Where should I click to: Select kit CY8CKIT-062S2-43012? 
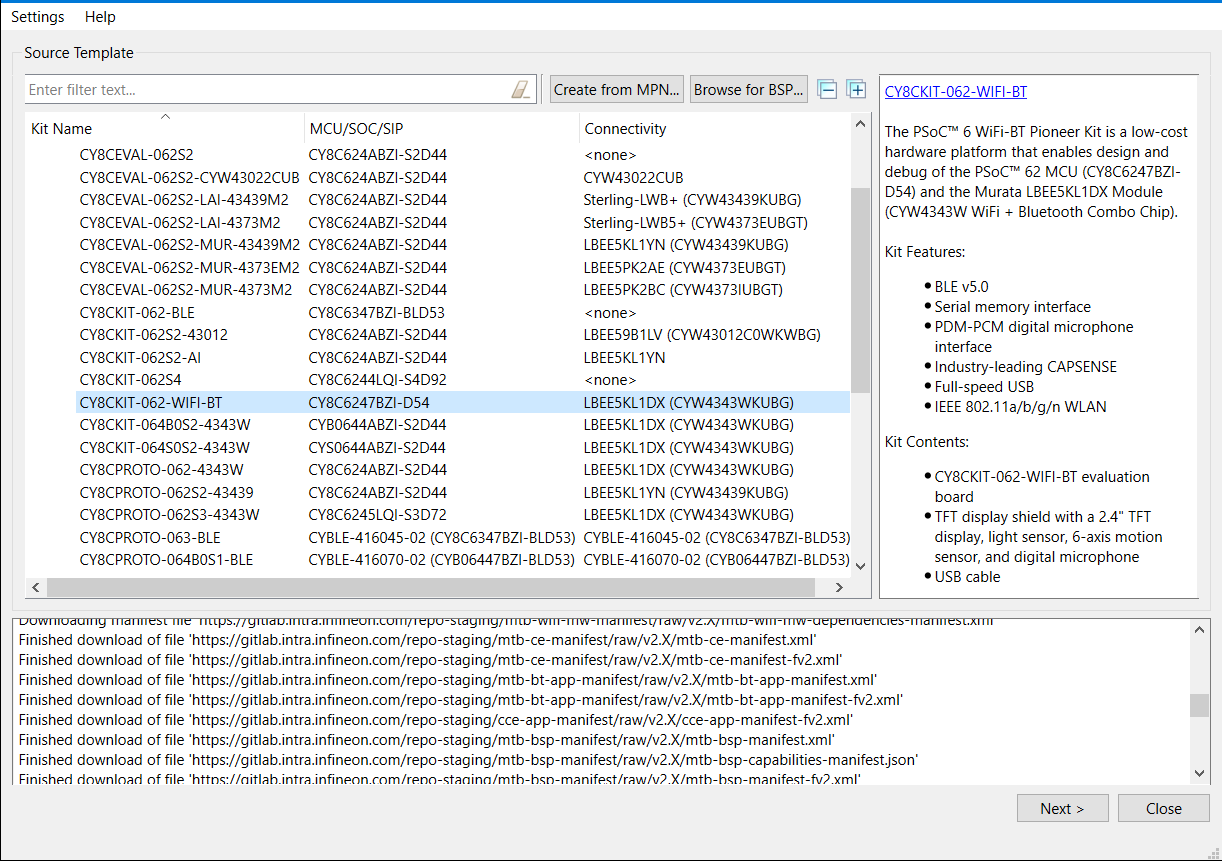pos(153,335)
